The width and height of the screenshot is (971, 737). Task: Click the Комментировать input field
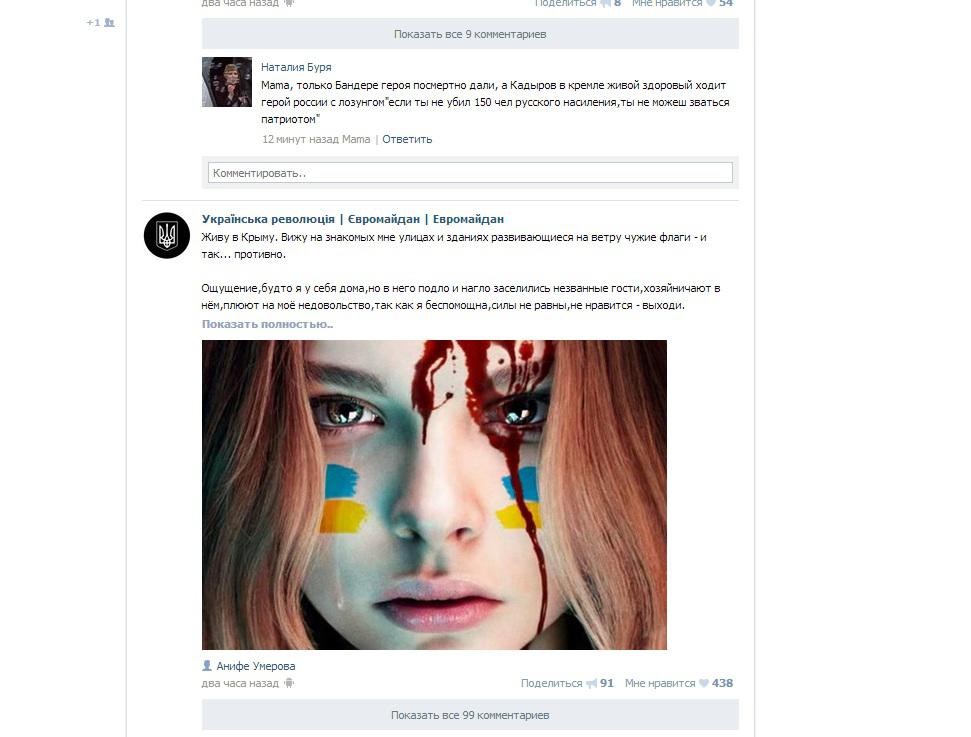[x=470, y=173]
